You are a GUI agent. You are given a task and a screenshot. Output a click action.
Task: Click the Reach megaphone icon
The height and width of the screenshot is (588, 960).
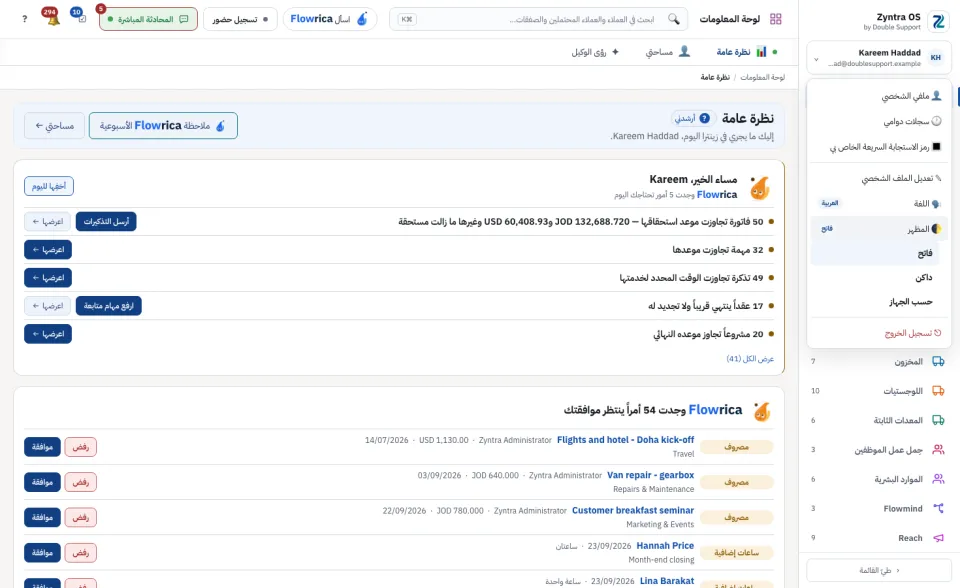coord(938,538)
